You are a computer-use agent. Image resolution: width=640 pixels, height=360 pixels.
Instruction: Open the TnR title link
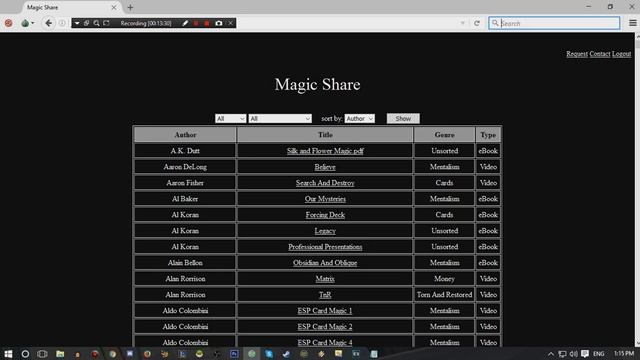(325, 294)
